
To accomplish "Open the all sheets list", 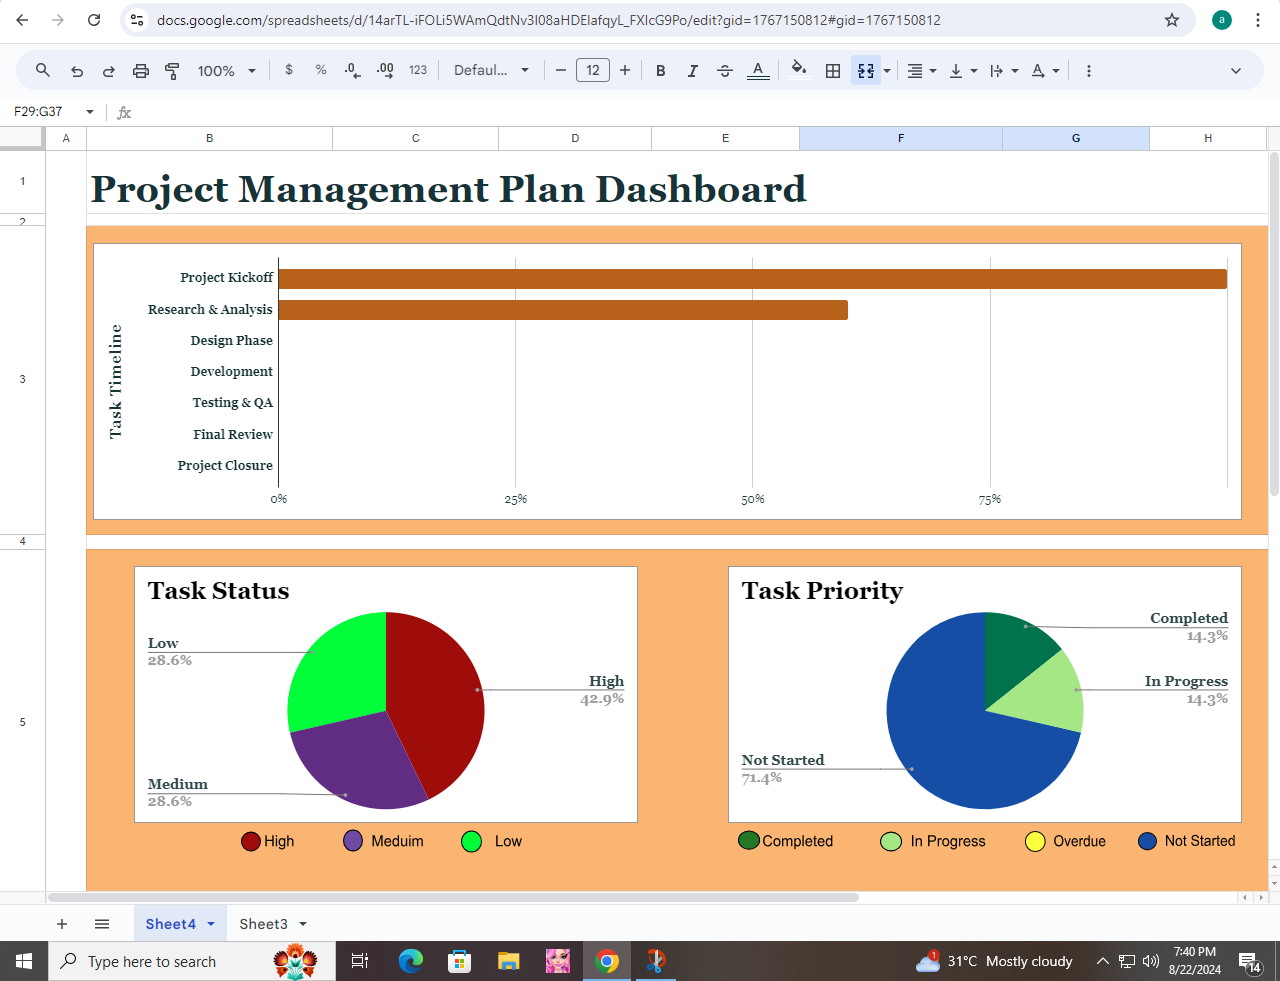I will click(102, 924).
